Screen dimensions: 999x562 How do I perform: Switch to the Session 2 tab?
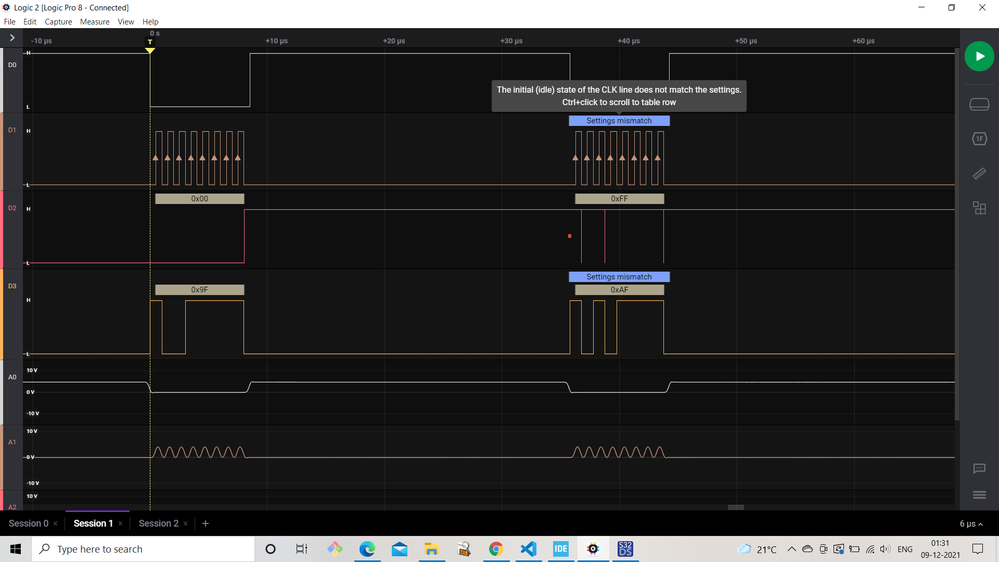point(158,523)
